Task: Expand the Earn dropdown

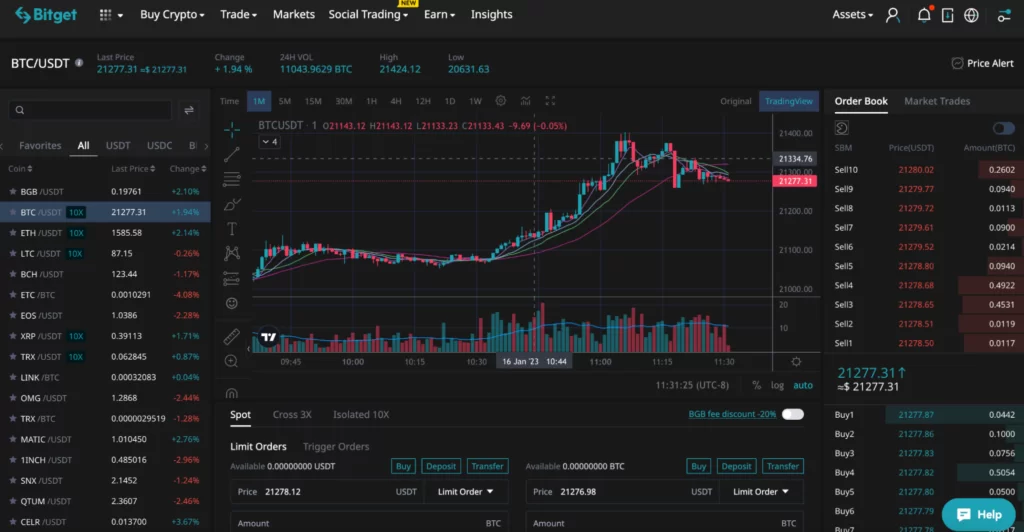Action: (439, 14)
